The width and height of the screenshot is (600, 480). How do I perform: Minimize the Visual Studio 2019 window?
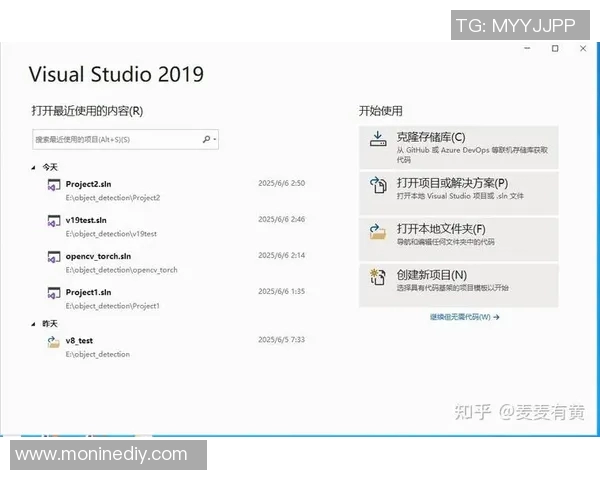tap(527, 49)
